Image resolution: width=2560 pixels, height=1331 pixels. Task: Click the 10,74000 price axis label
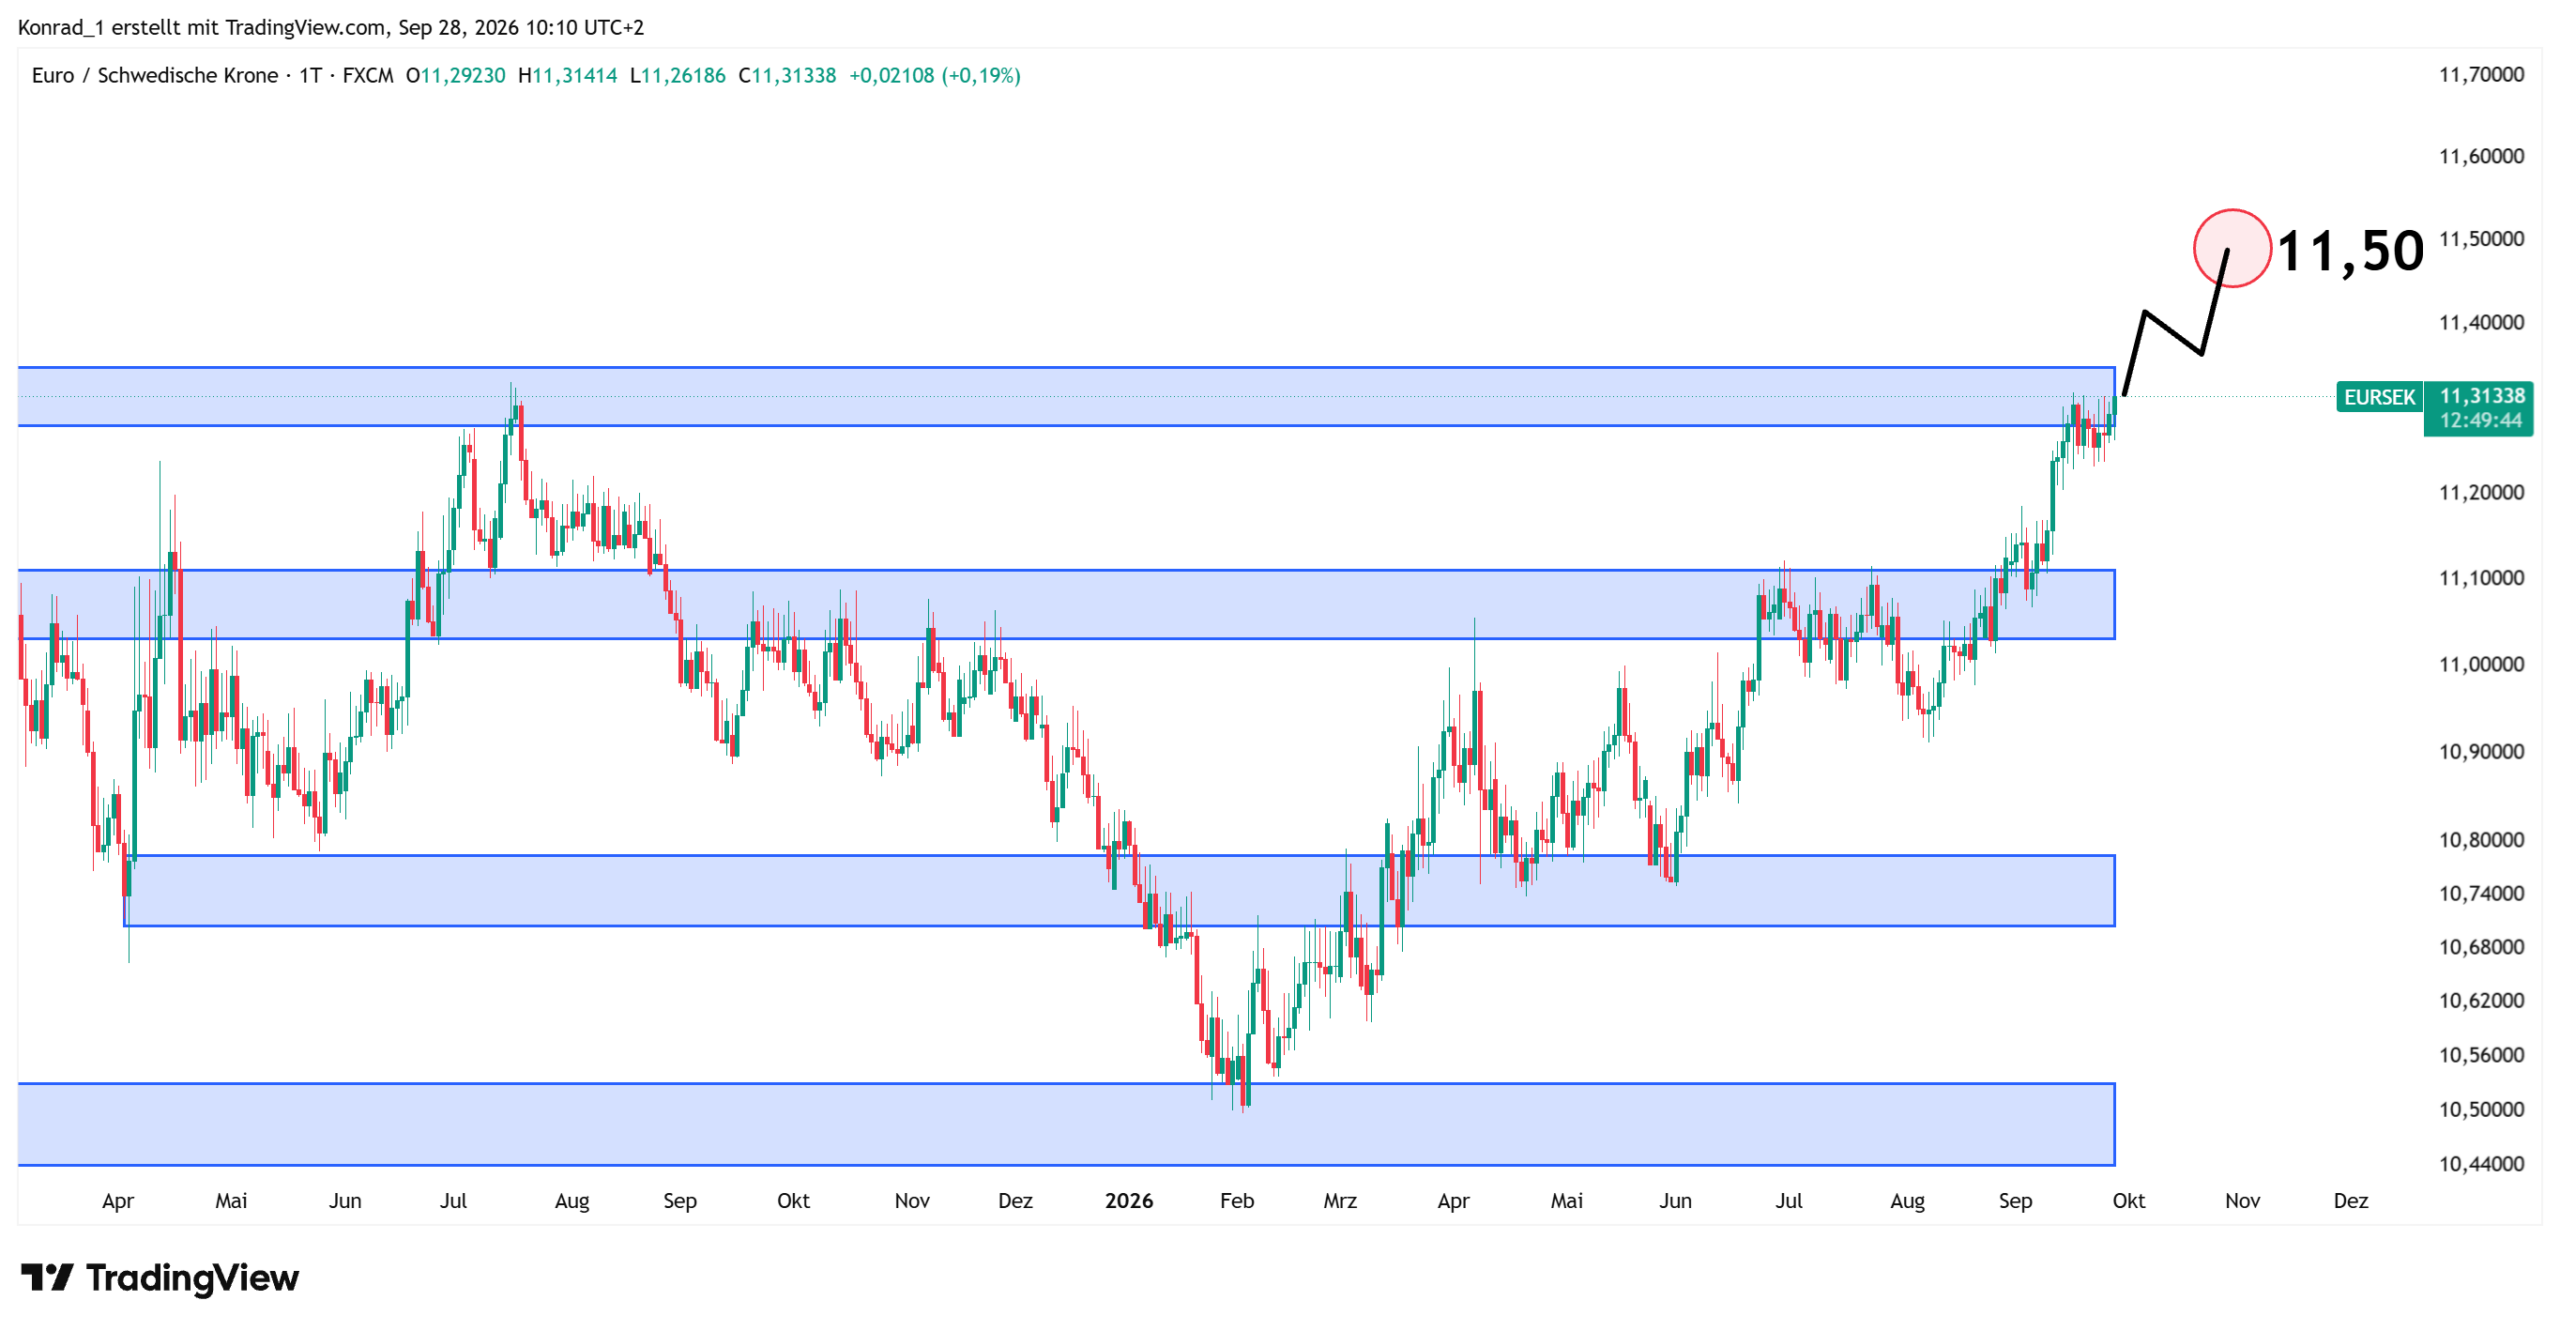[x=2480, y=893]
